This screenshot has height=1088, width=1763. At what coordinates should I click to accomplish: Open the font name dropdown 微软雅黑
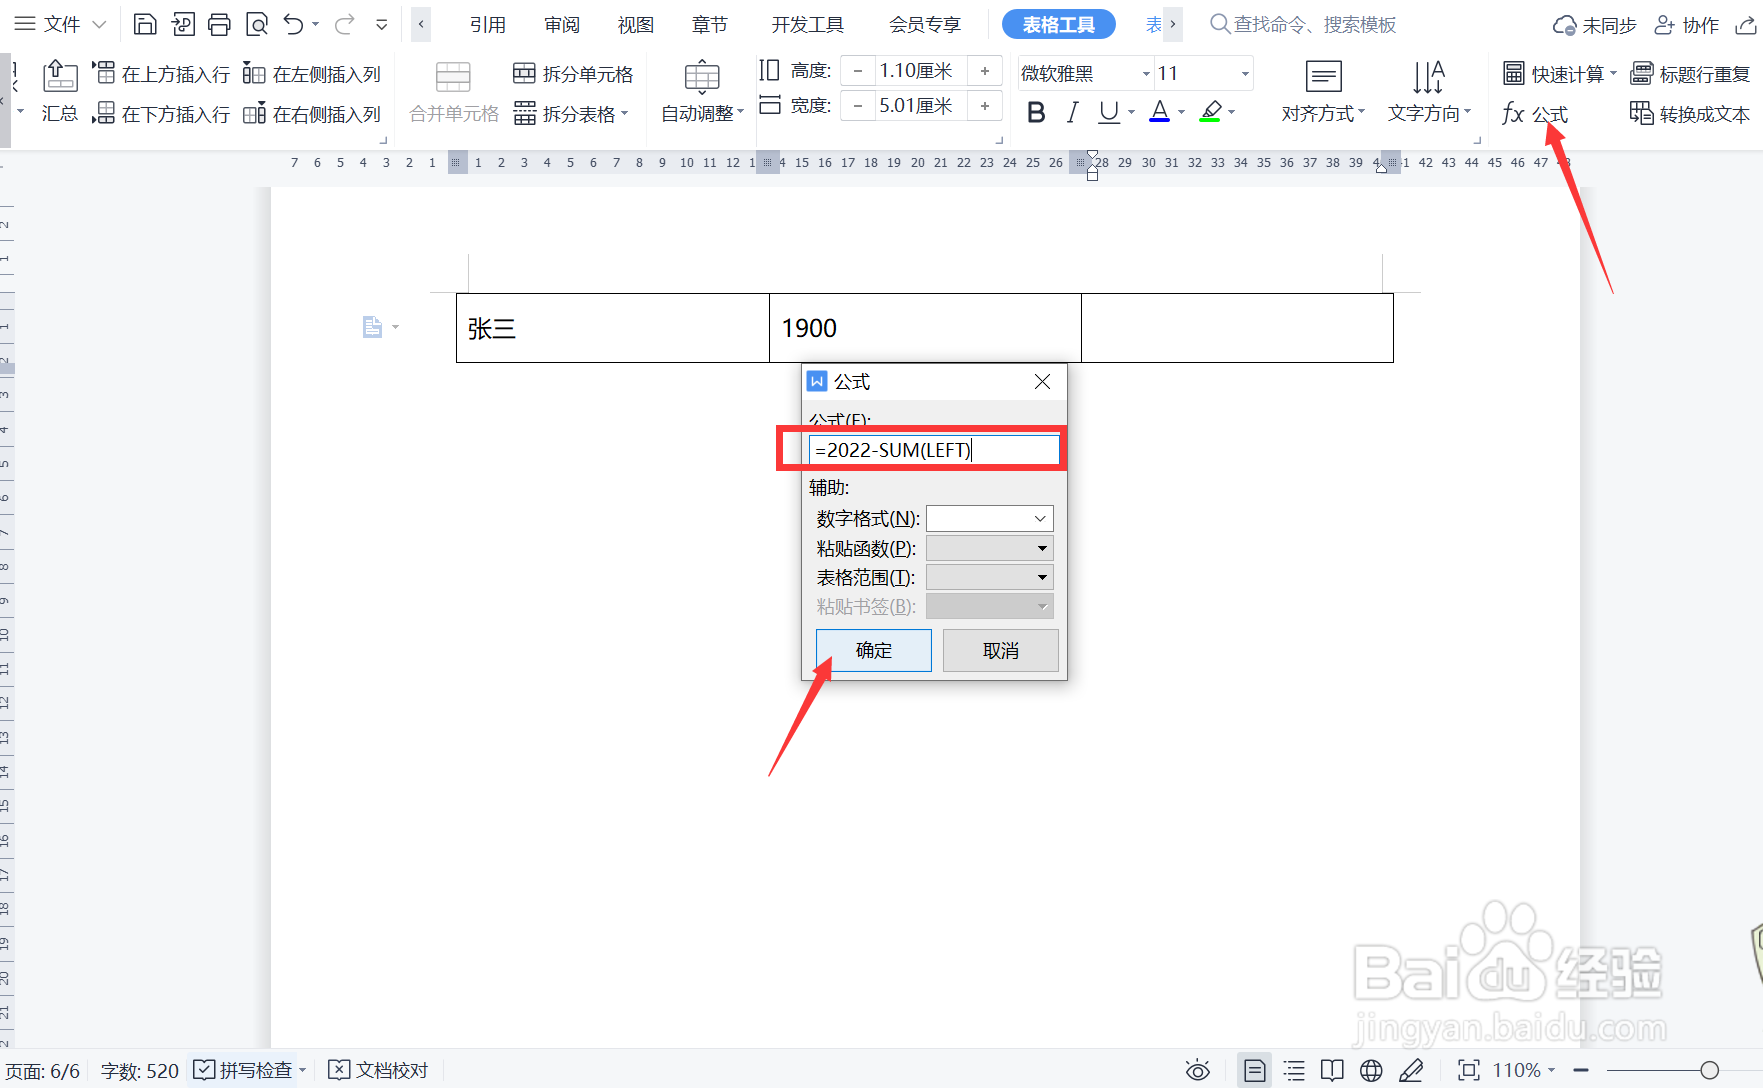click(x=1146, y=73)
